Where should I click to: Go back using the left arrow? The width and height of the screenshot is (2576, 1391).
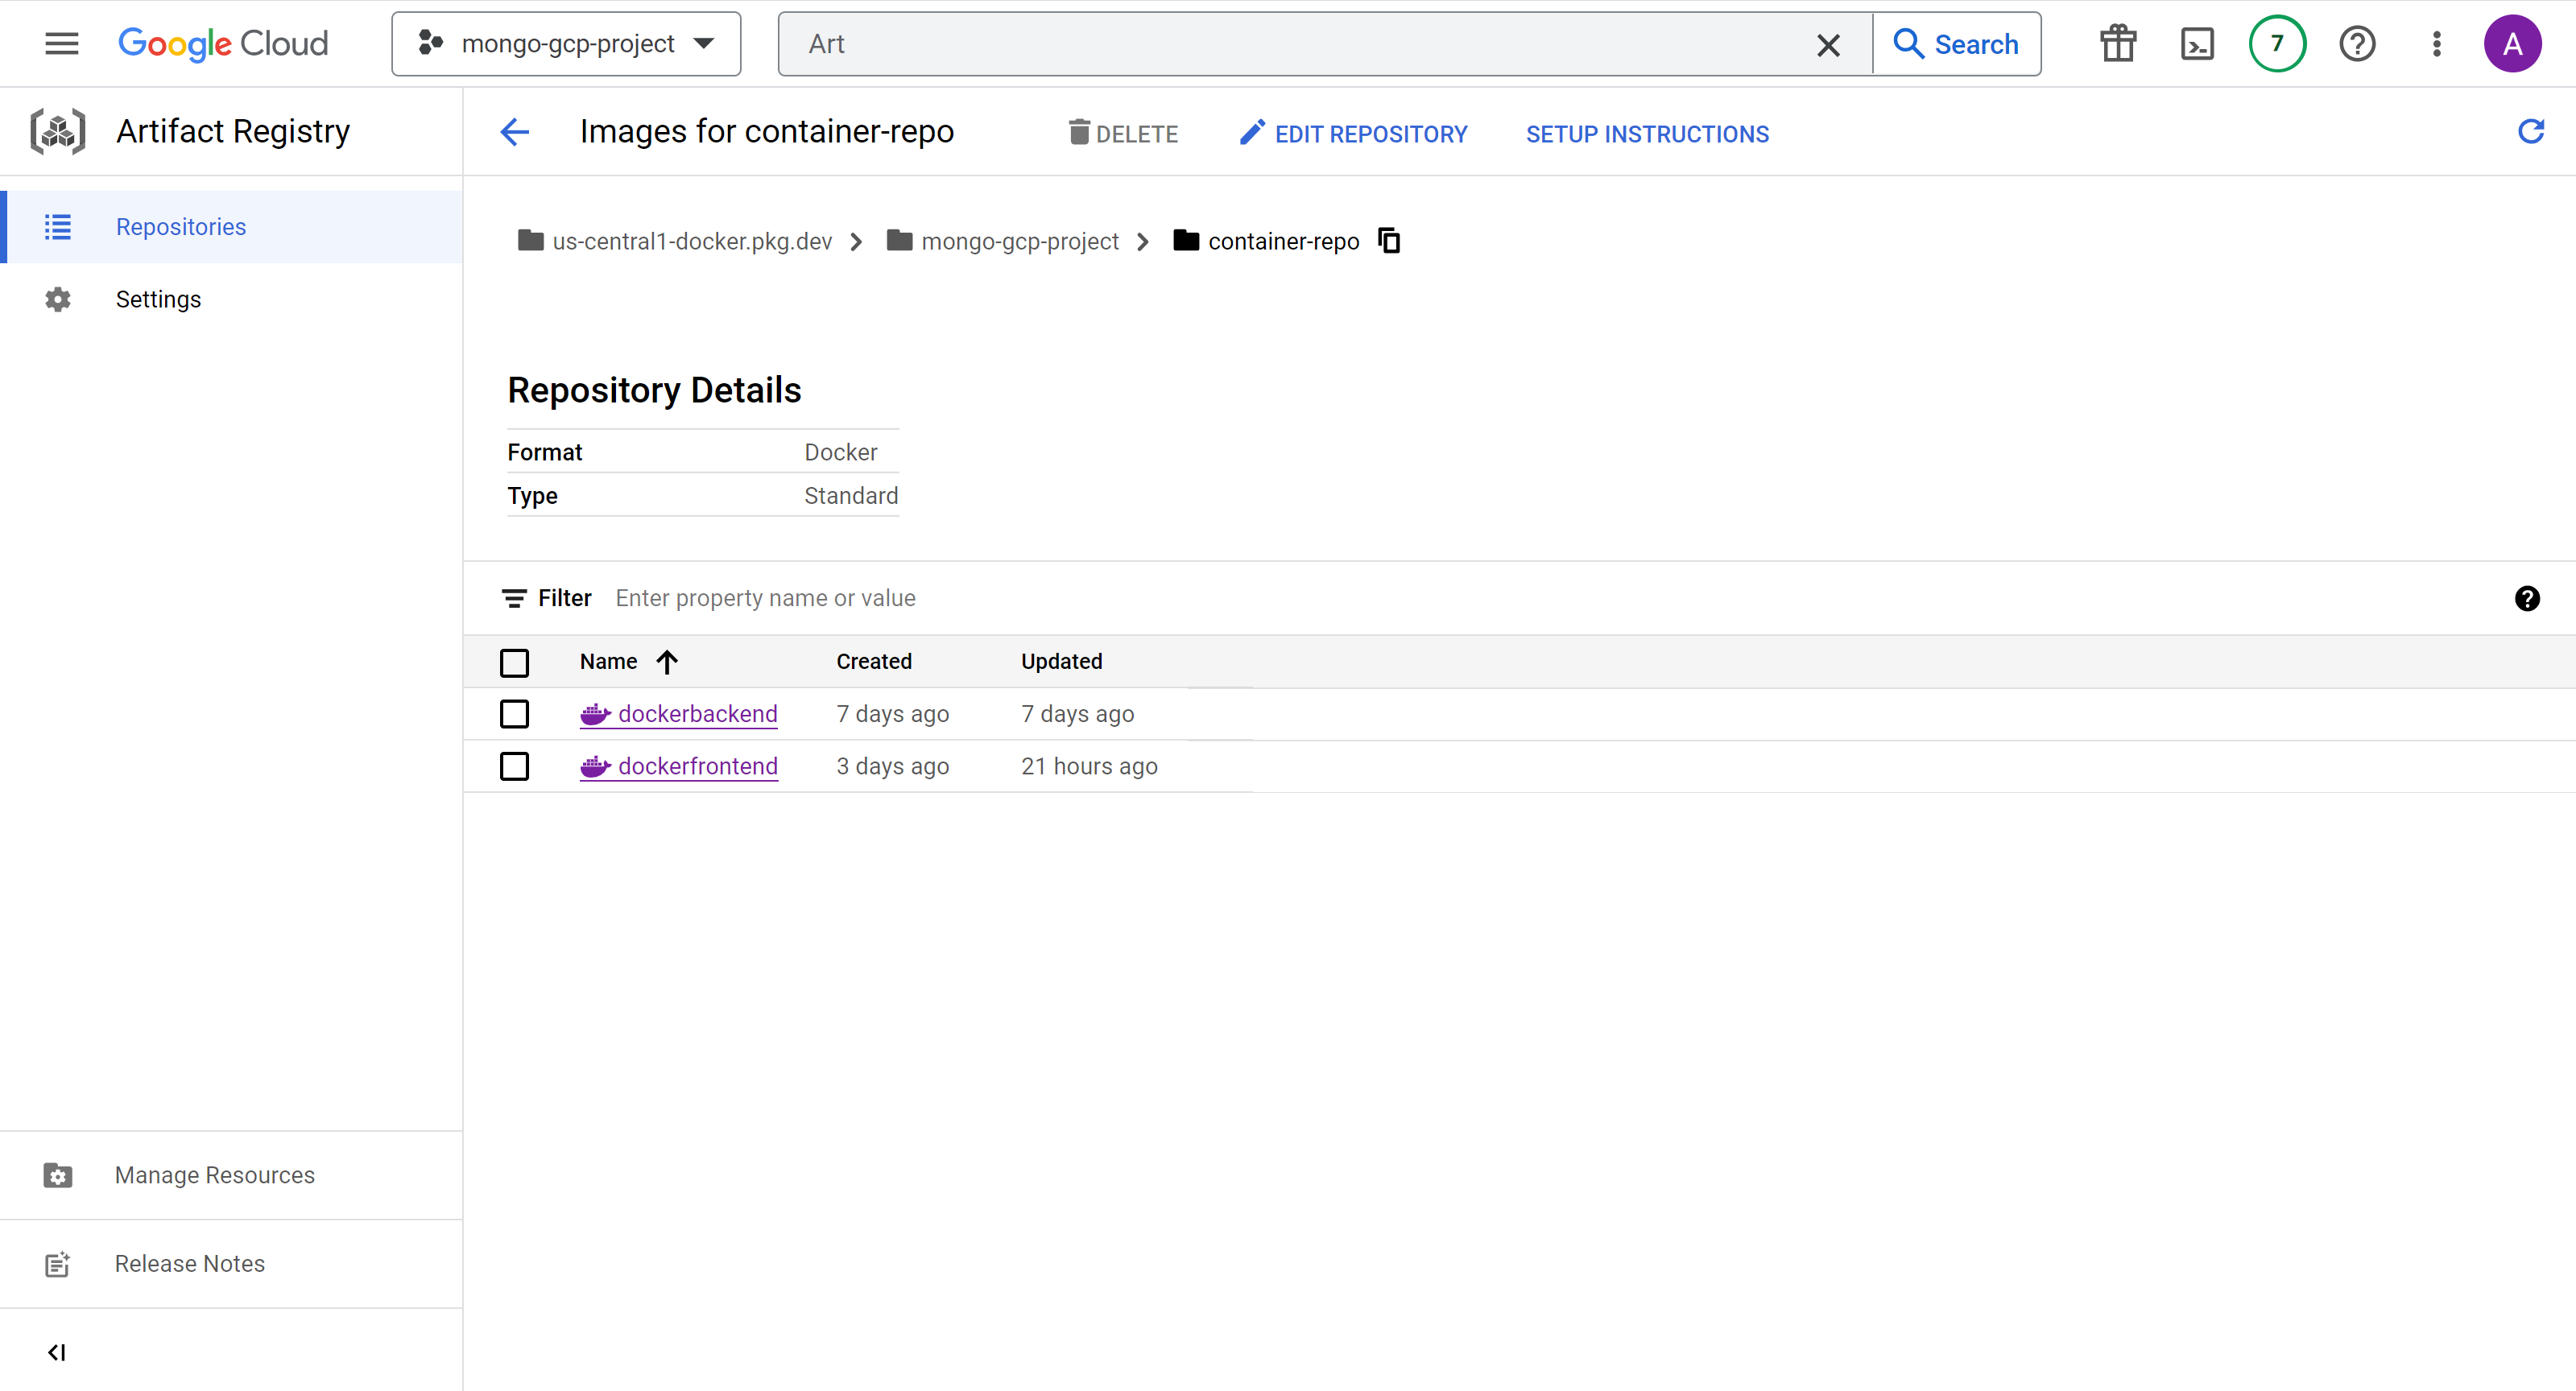pos(515,132)
